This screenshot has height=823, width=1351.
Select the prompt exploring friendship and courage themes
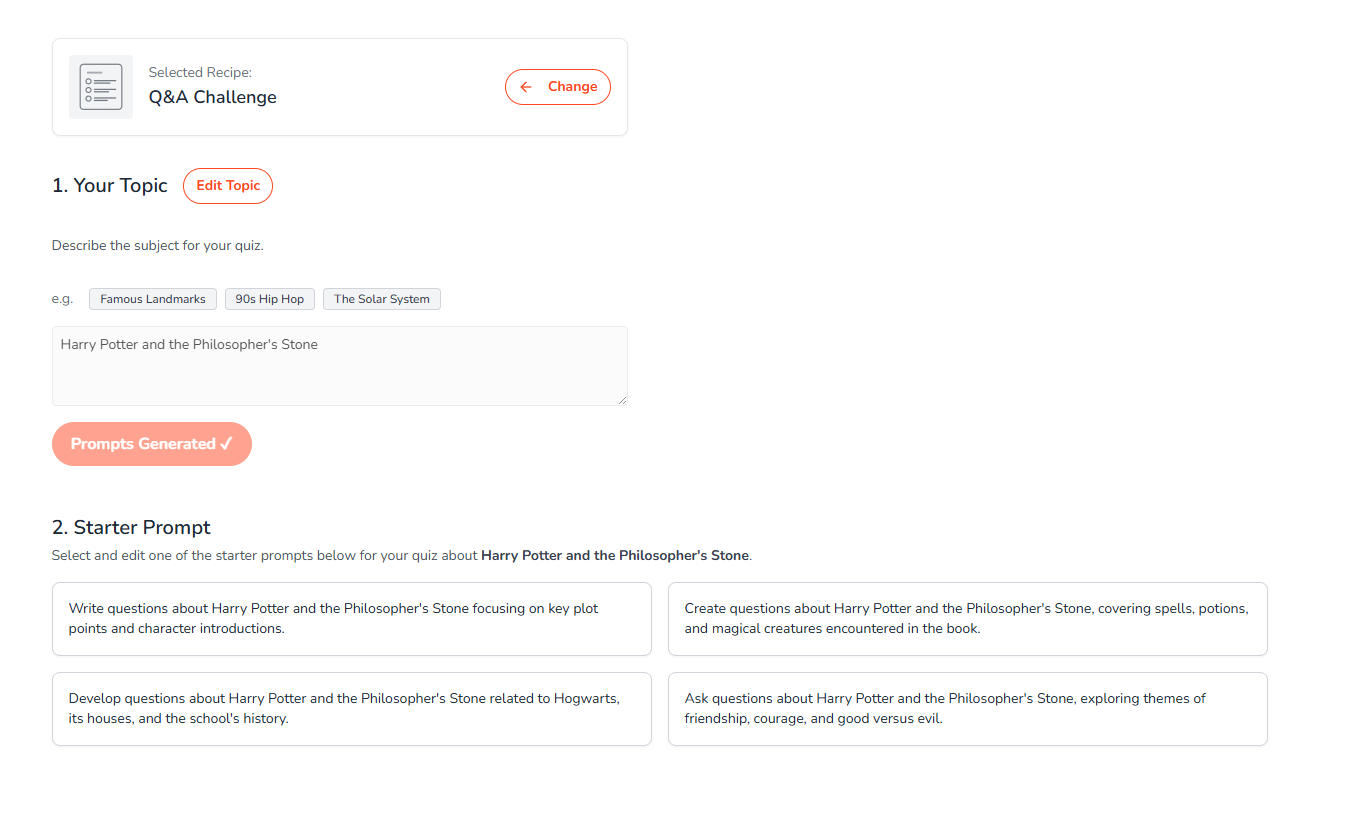point(967,708)
